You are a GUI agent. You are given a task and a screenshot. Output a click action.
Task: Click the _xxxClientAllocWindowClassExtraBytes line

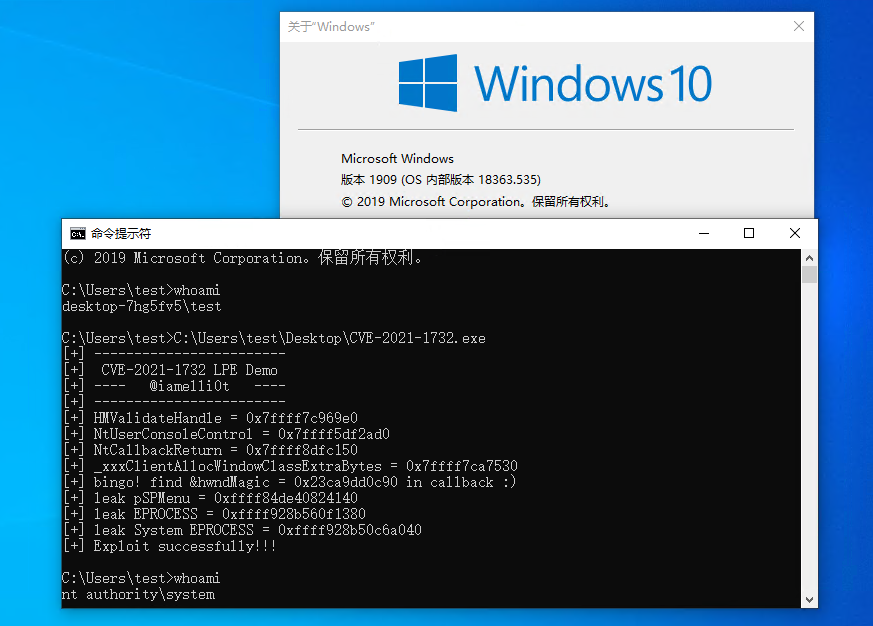(291, 466)
